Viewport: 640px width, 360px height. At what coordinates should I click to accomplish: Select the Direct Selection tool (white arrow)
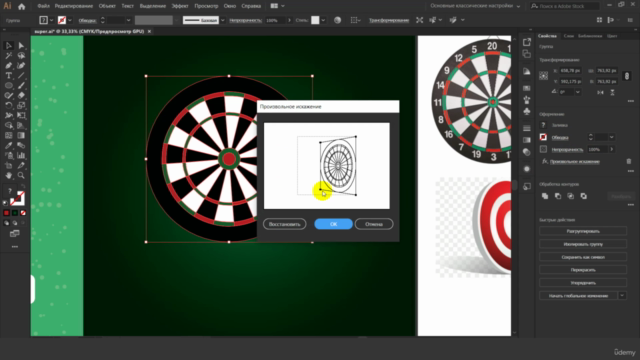click(21, 46)
